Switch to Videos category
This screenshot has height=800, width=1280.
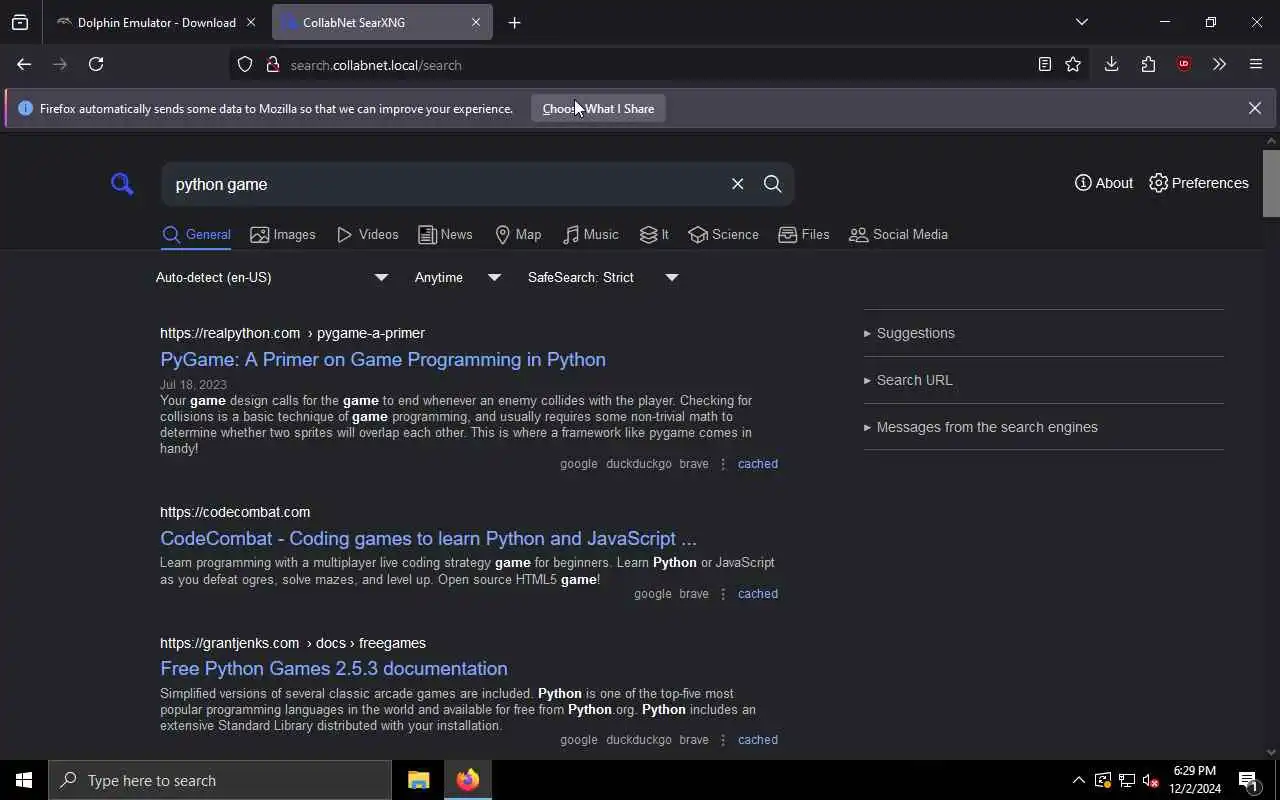click(368, 235)
